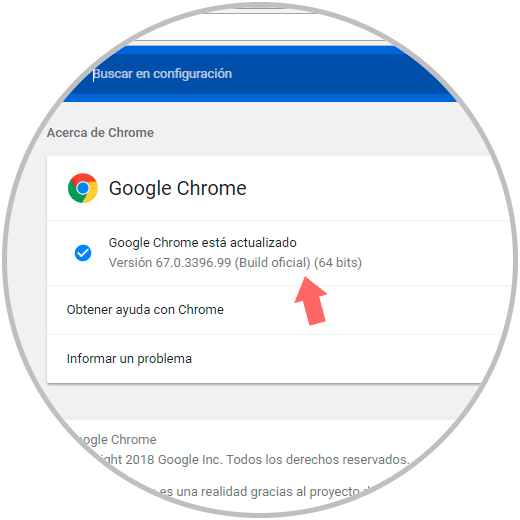520x520 pixels.
Task: Click the Acerca de Chrome heading
Action: pos(100,133)
